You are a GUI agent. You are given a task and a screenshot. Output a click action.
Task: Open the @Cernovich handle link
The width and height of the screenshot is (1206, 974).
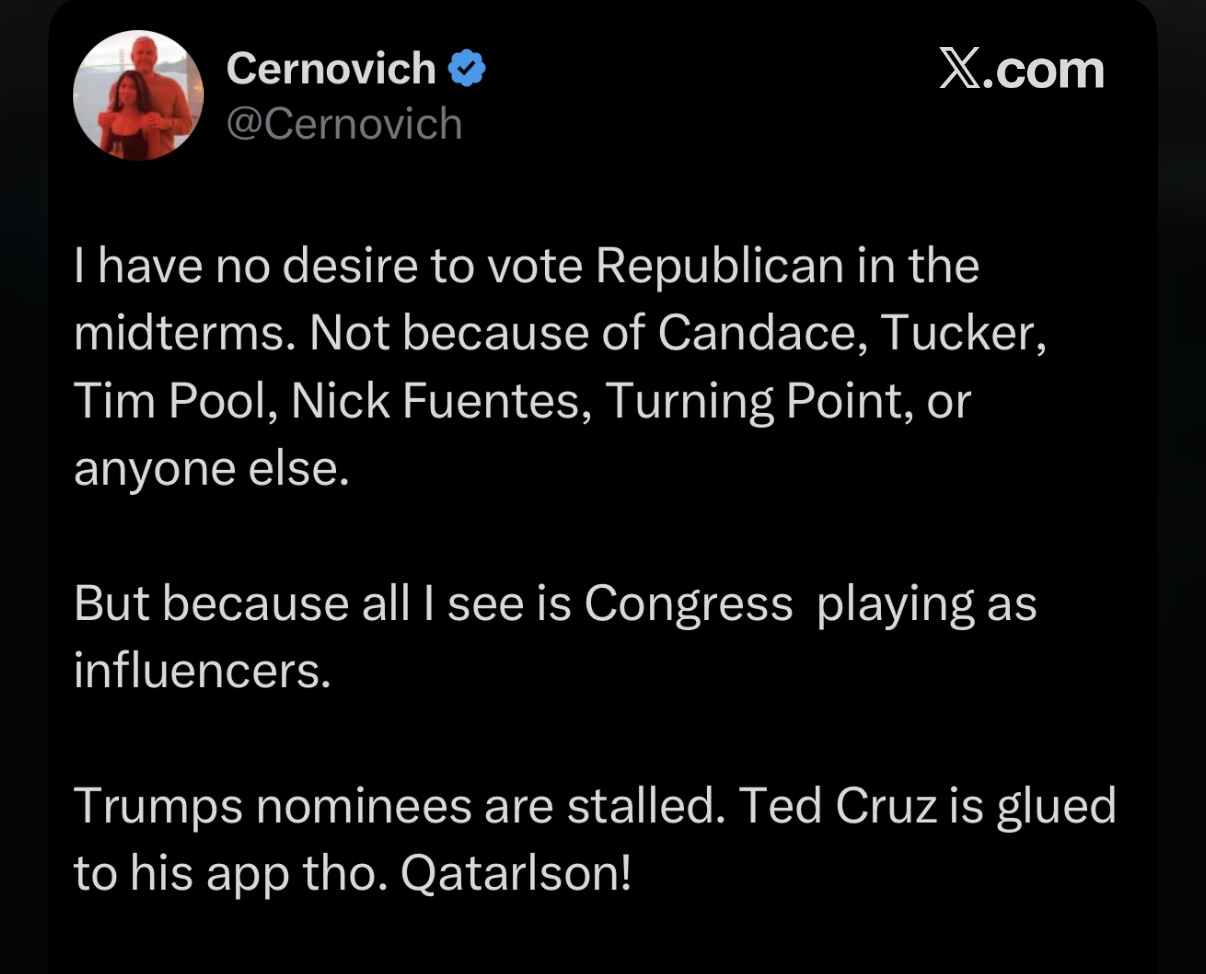(344, 124)
